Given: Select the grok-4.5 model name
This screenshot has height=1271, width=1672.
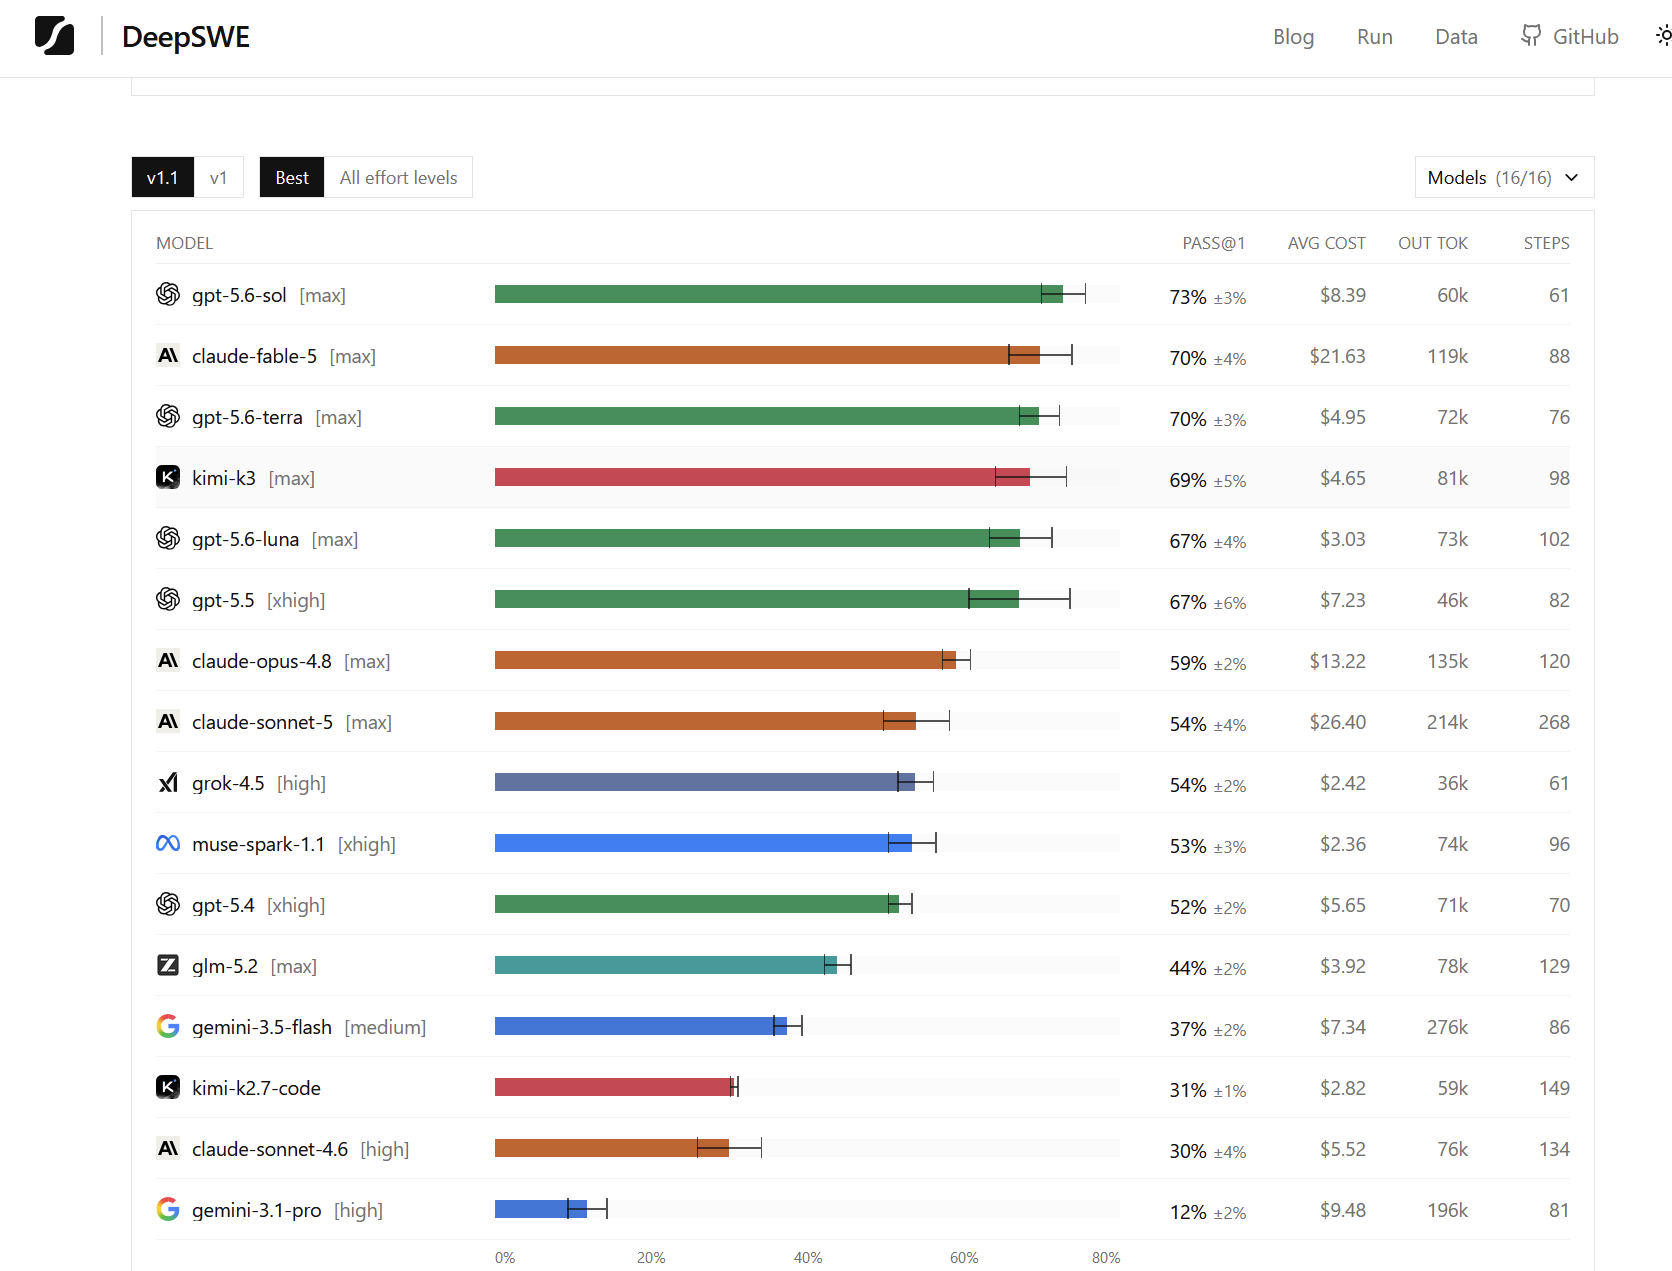Looking at the screenshot, I should (228, 783).
